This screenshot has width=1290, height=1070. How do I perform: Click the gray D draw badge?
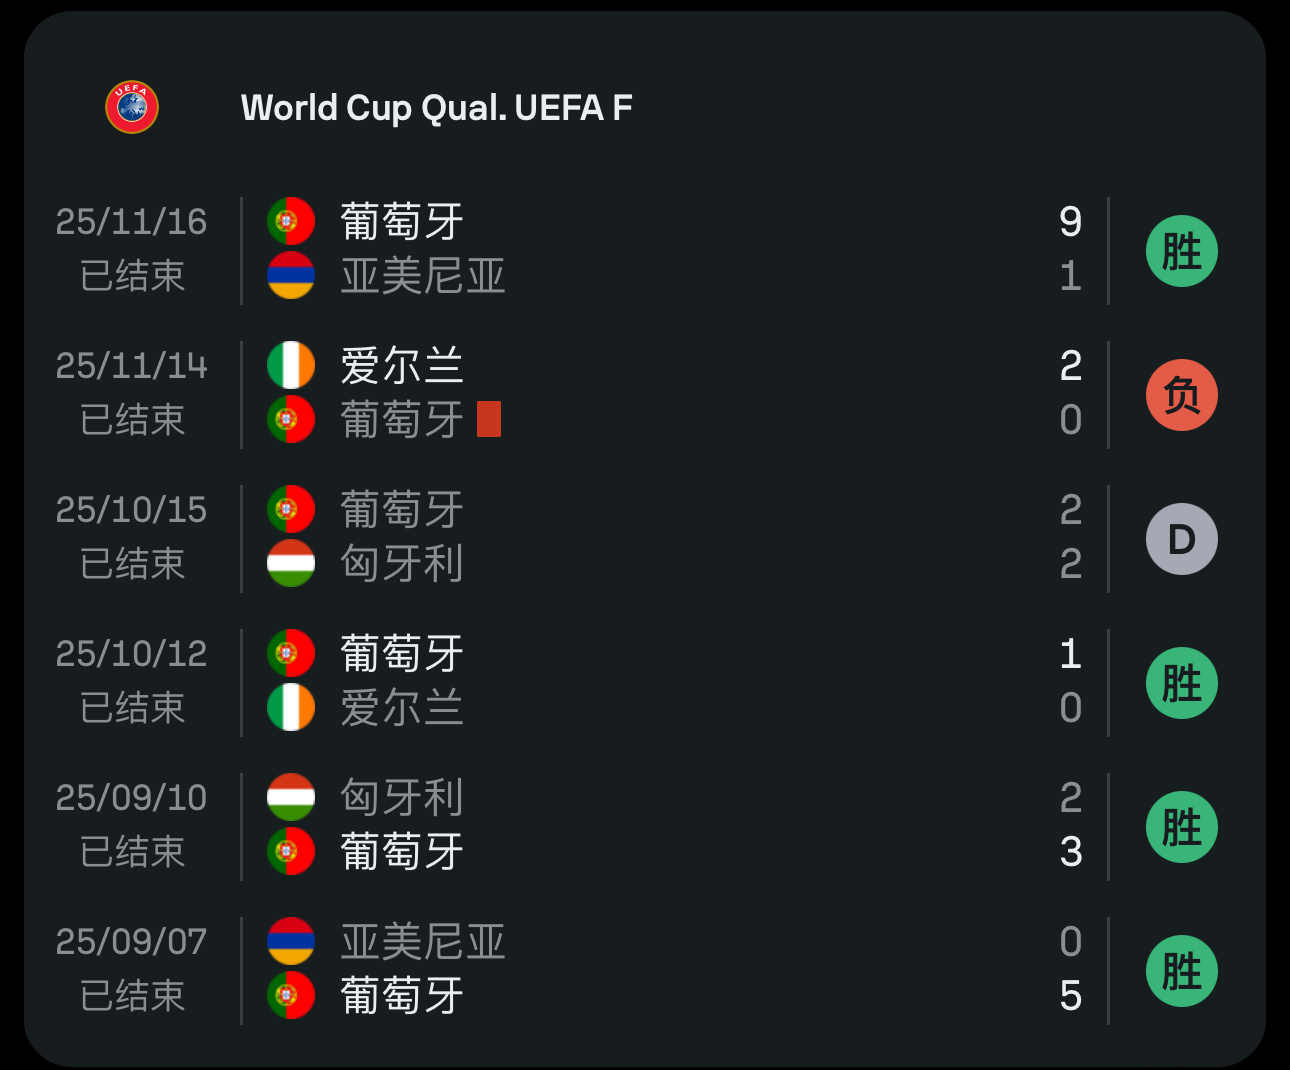click(x=1181, y=539)
